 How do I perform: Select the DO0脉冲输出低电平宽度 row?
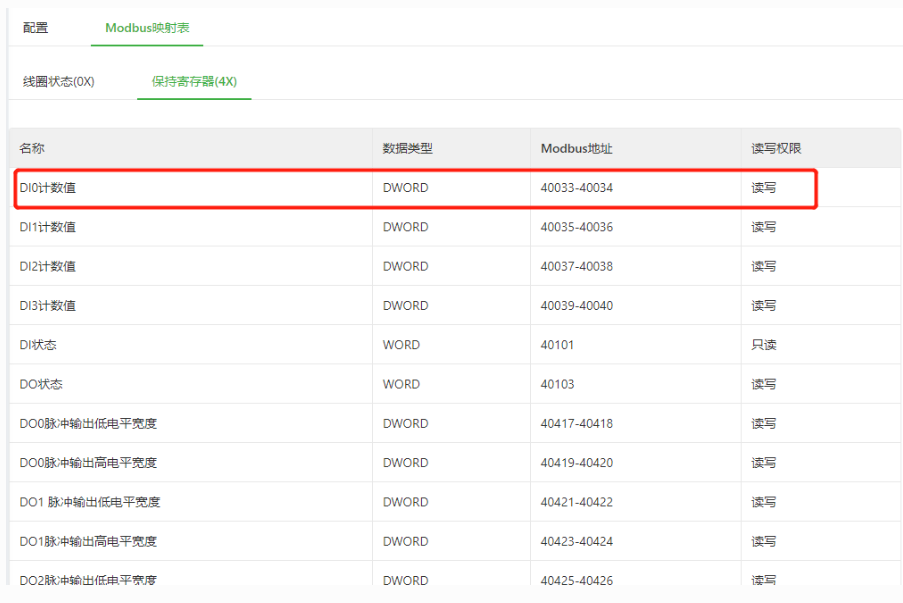tap(455, 423)
